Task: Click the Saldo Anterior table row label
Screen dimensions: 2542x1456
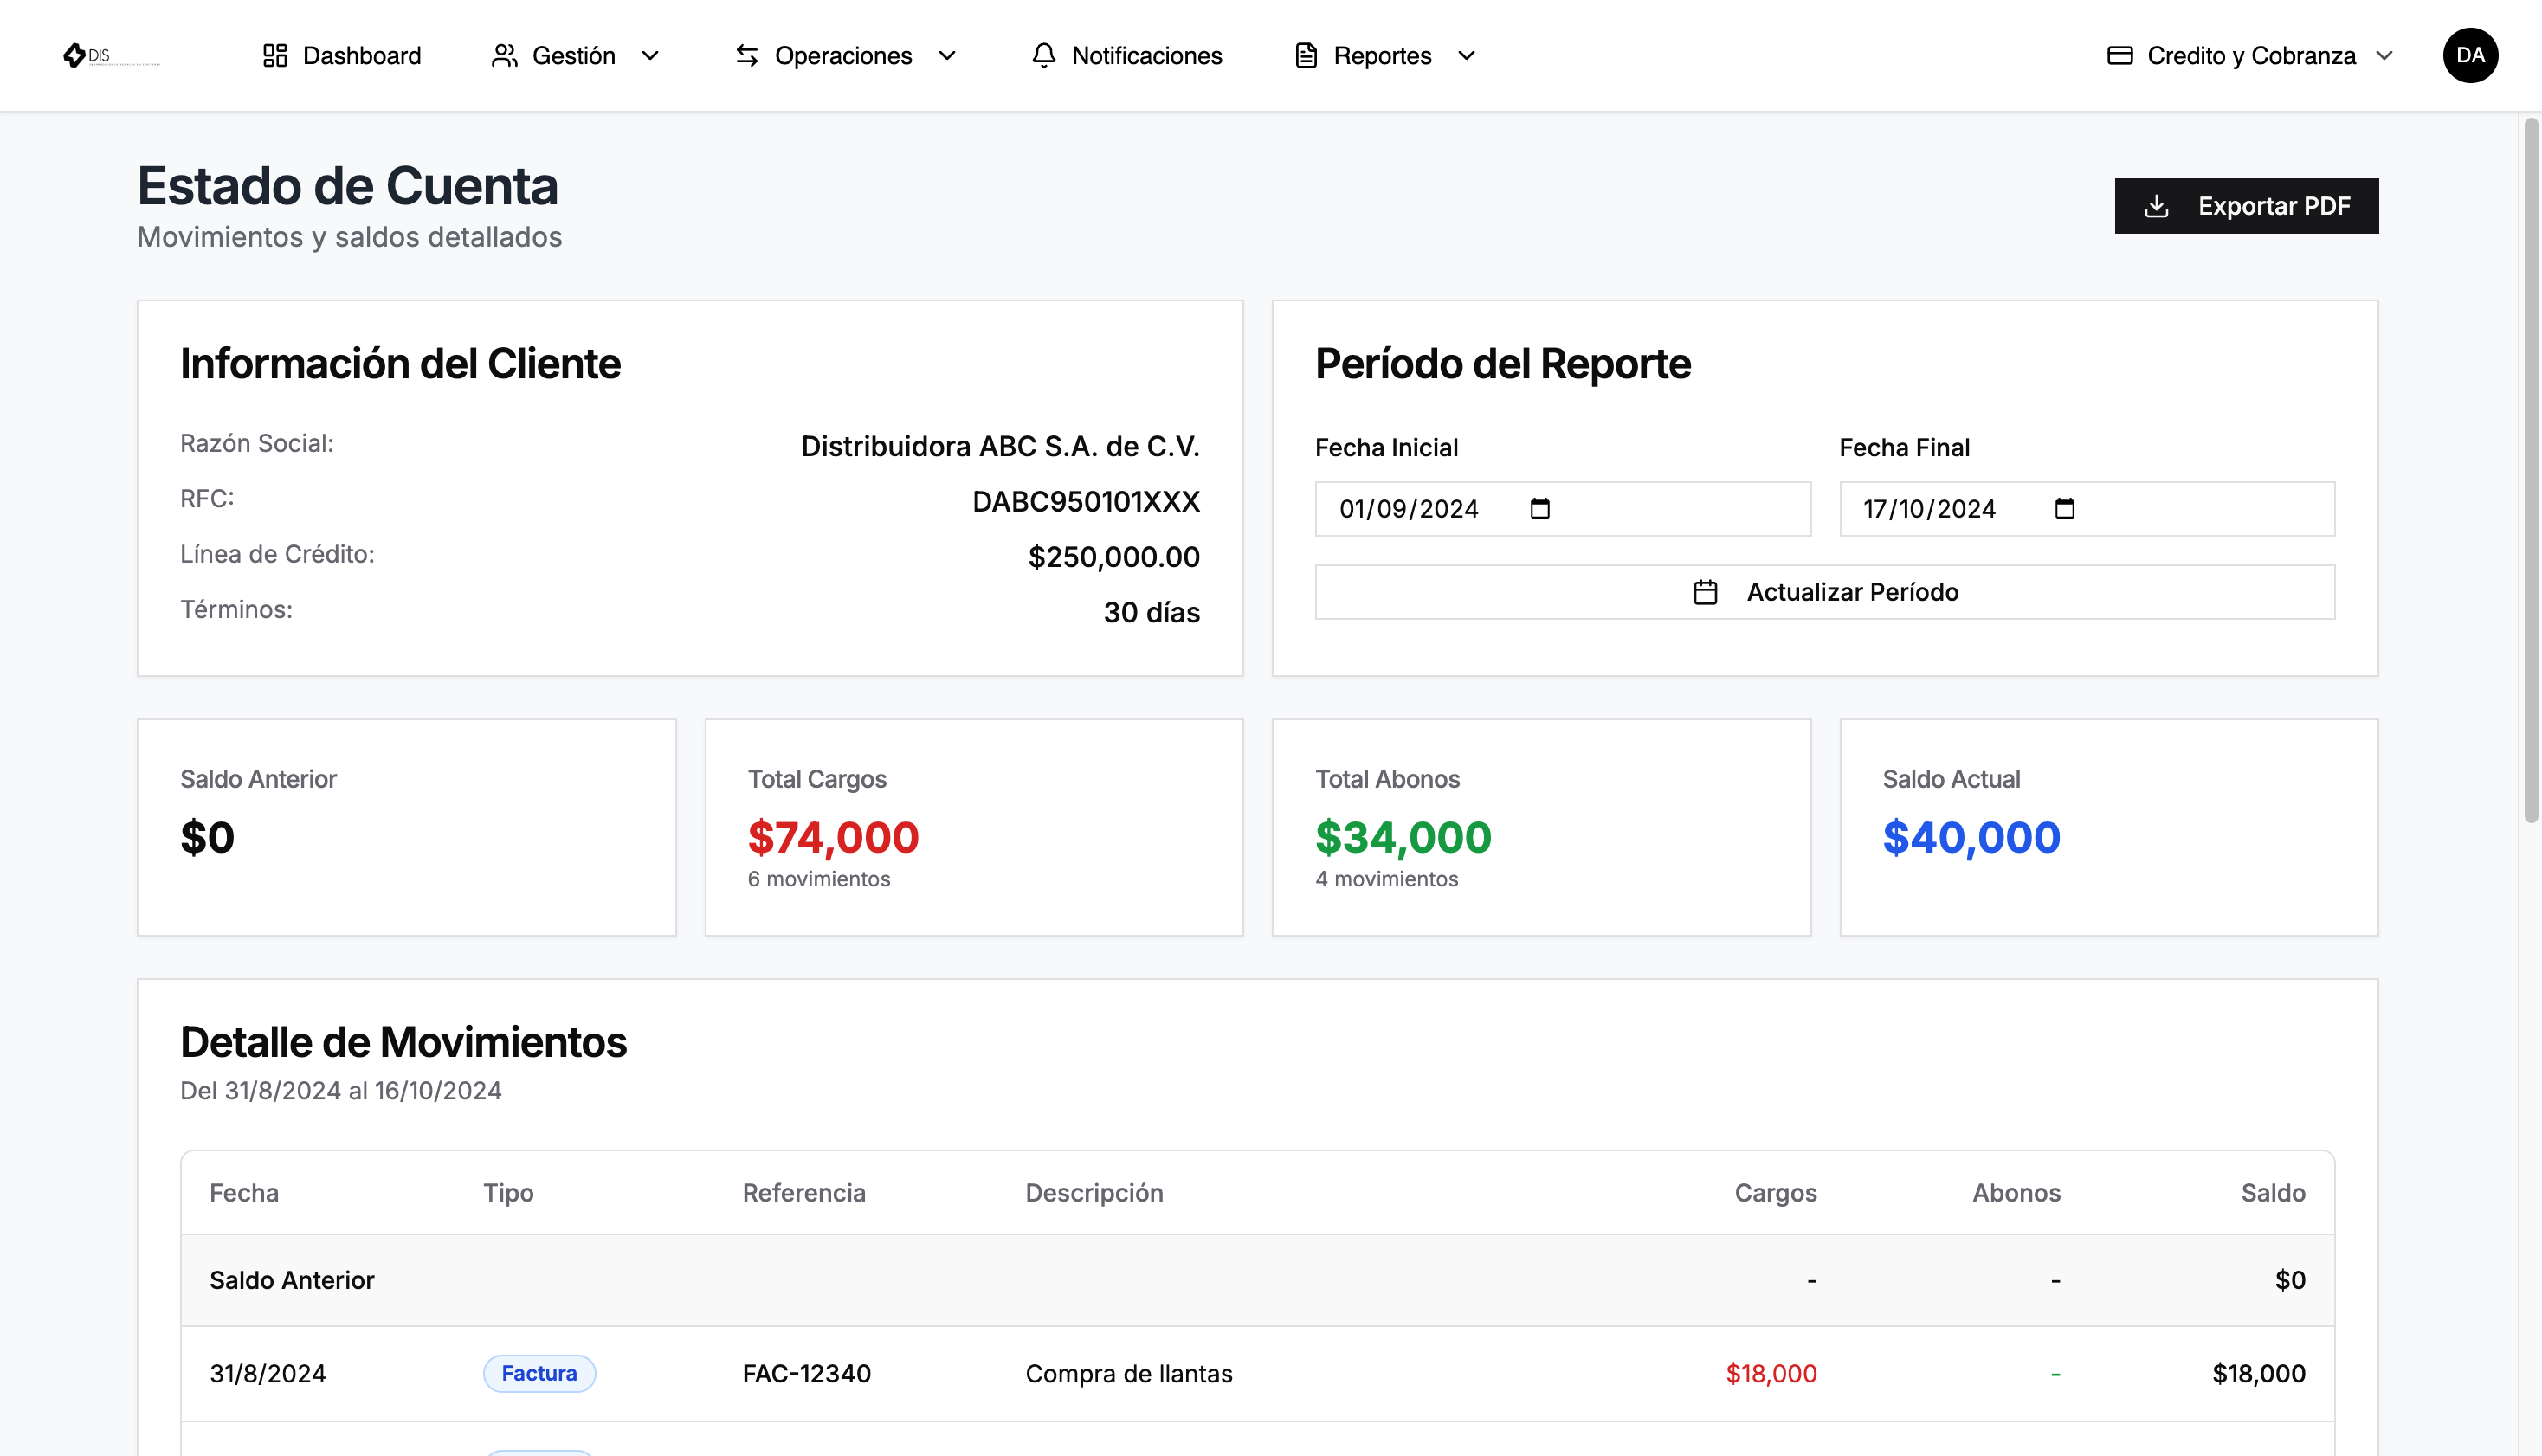Action: coord(291,1279)
